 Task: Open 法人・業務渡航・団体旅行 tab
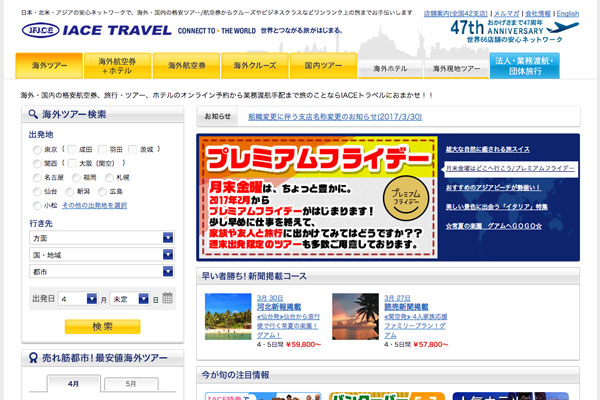point(525,66)
